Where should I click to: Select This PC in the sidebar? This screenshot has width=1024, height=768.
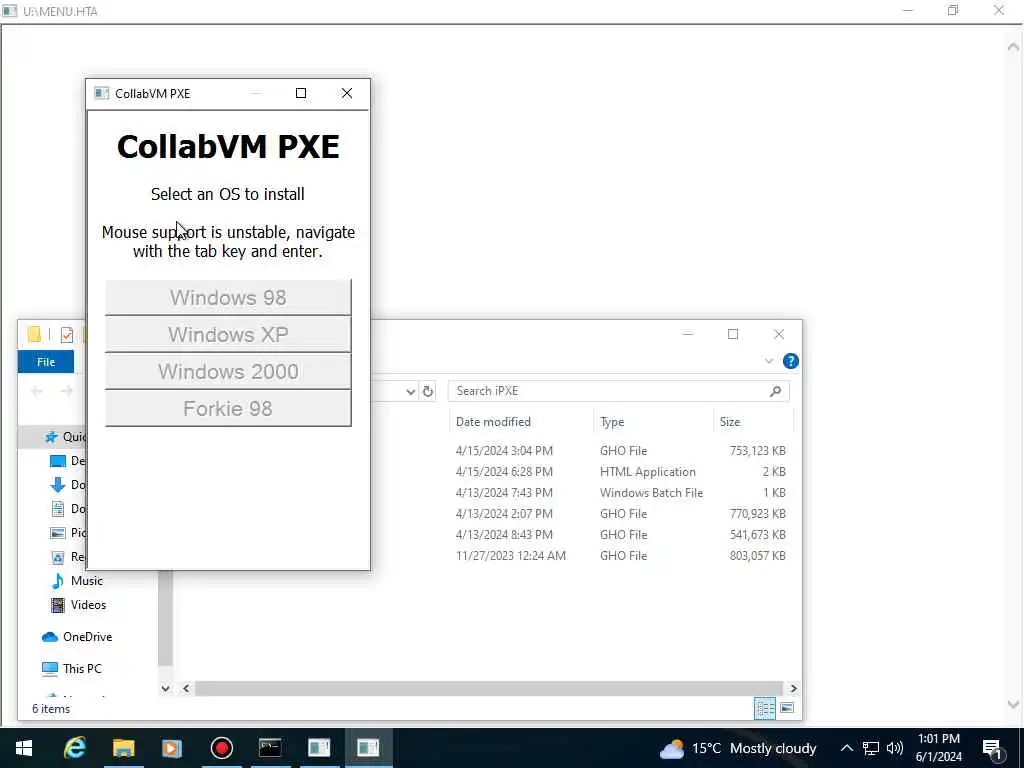tap(82, 669)
